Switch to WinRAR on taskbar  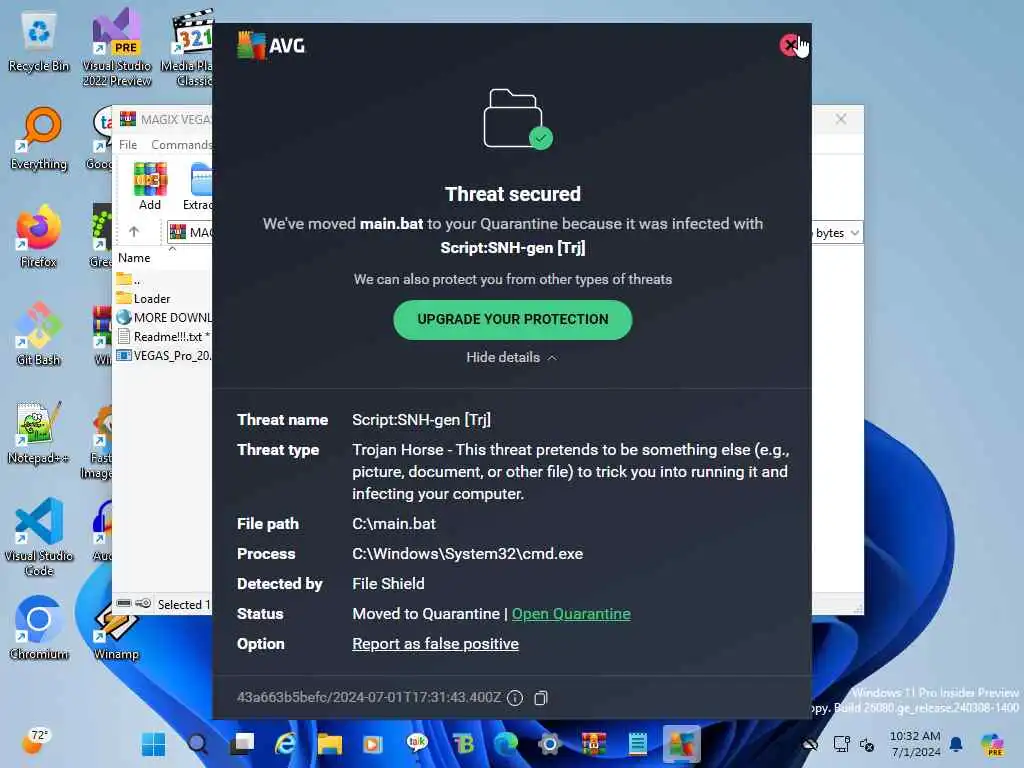594,744
